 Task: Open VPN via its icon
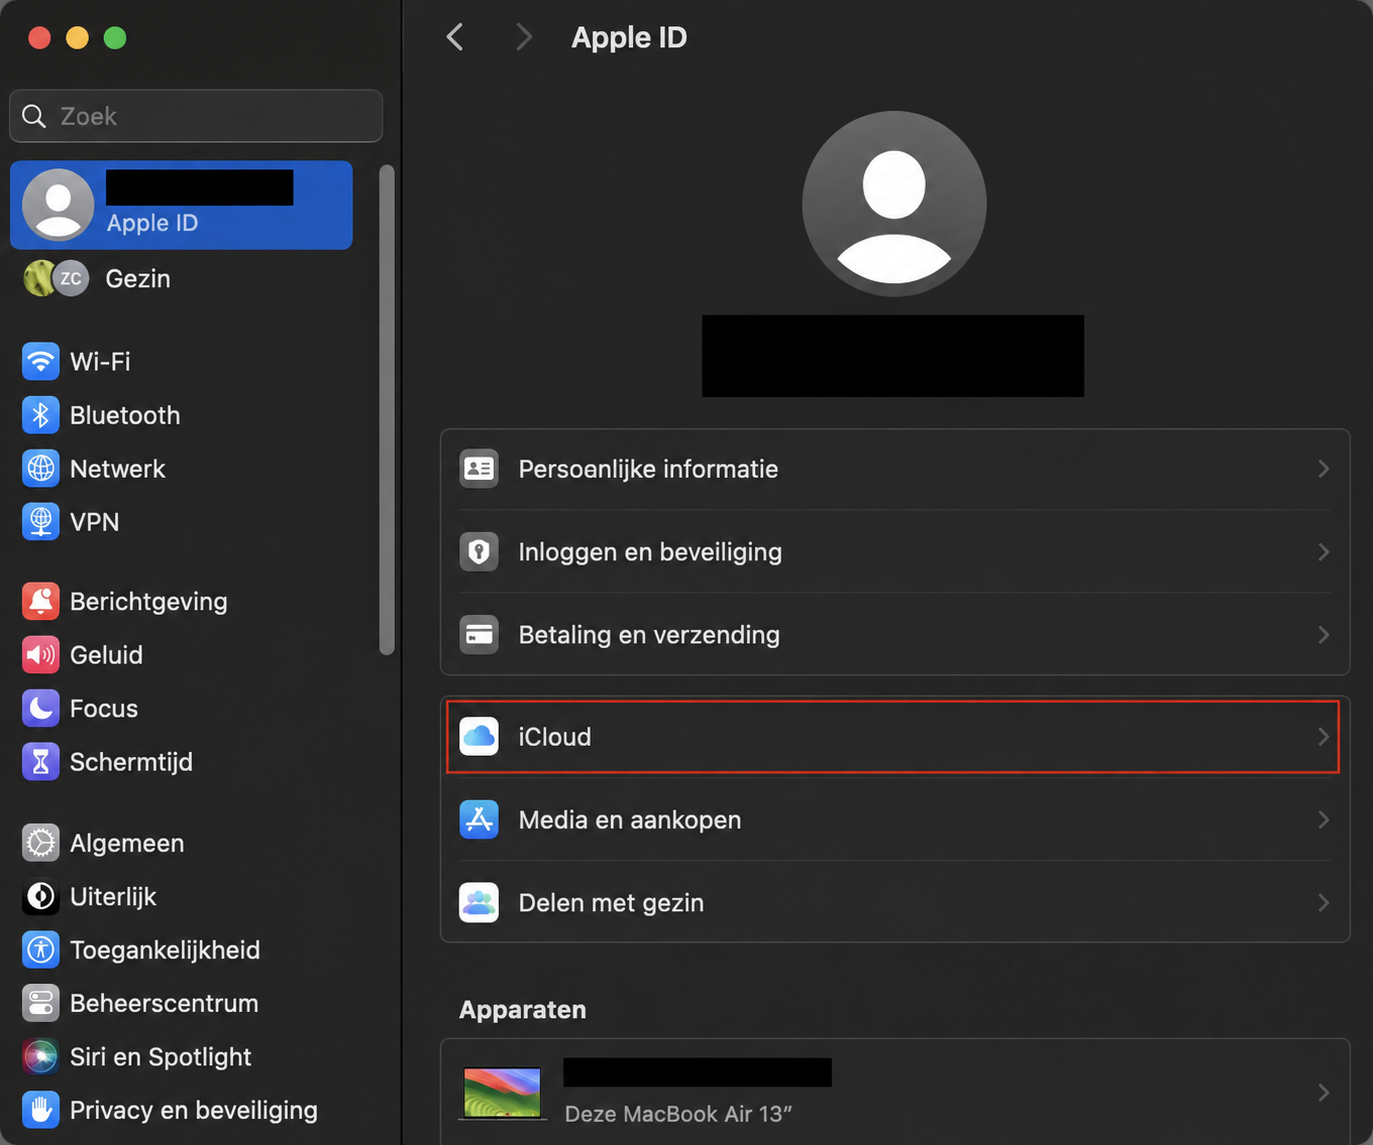pyautogui.click(x=41, y=522)
